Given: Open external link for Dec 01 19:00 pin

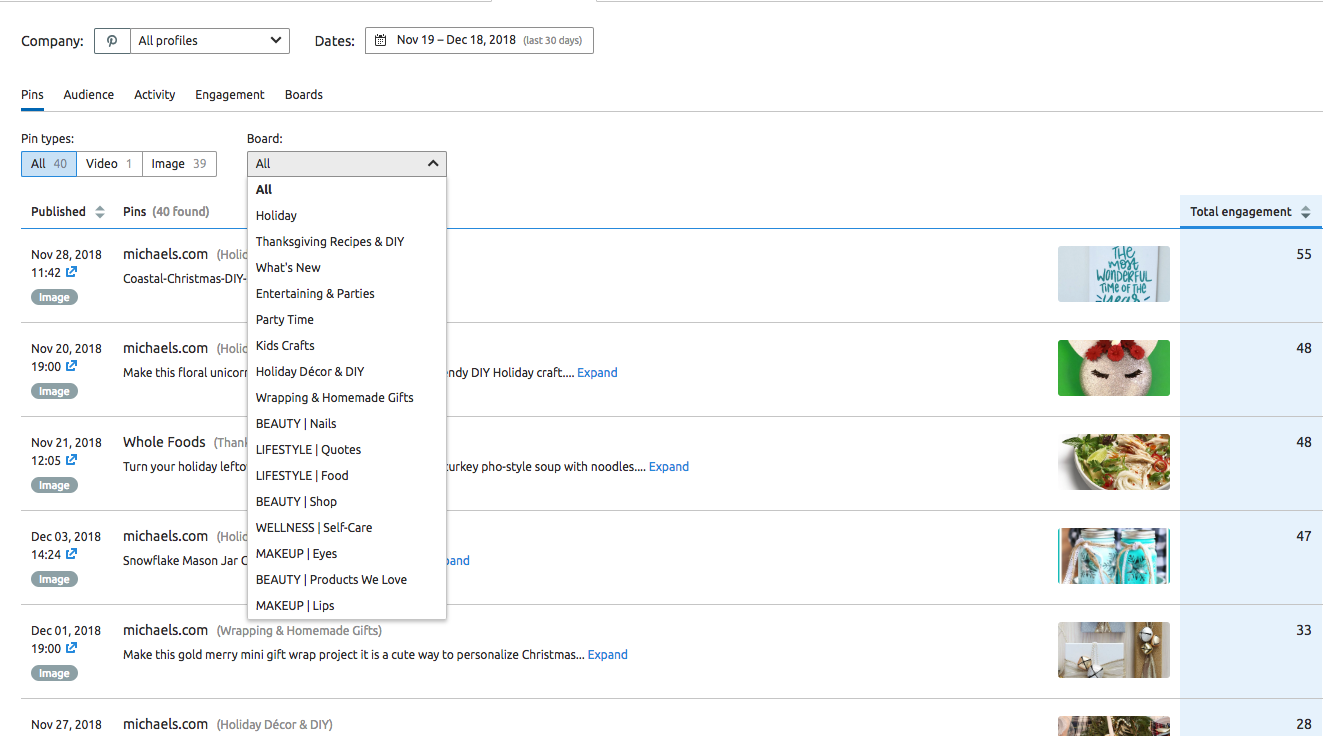Looking at the screenshot, I should coord(72,648).
